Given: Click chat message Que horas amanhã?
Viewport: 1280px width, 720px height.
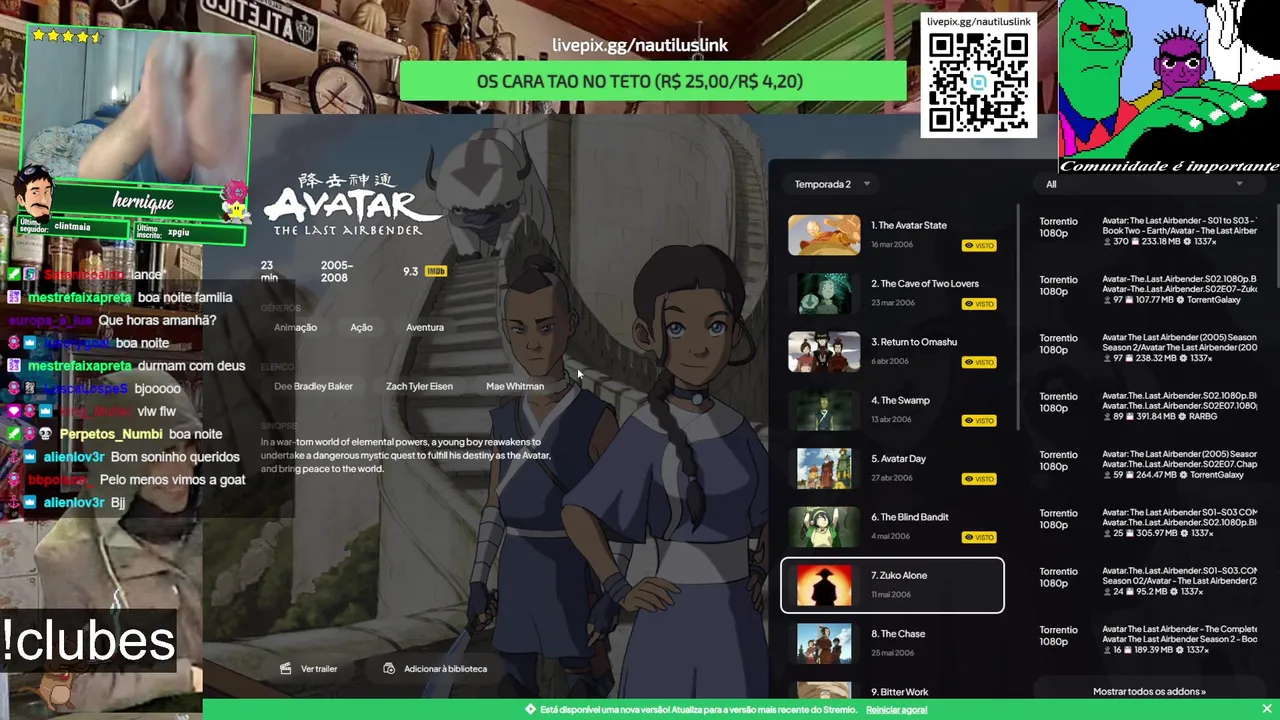Looking at the screenshot, I should click(157, 320).
